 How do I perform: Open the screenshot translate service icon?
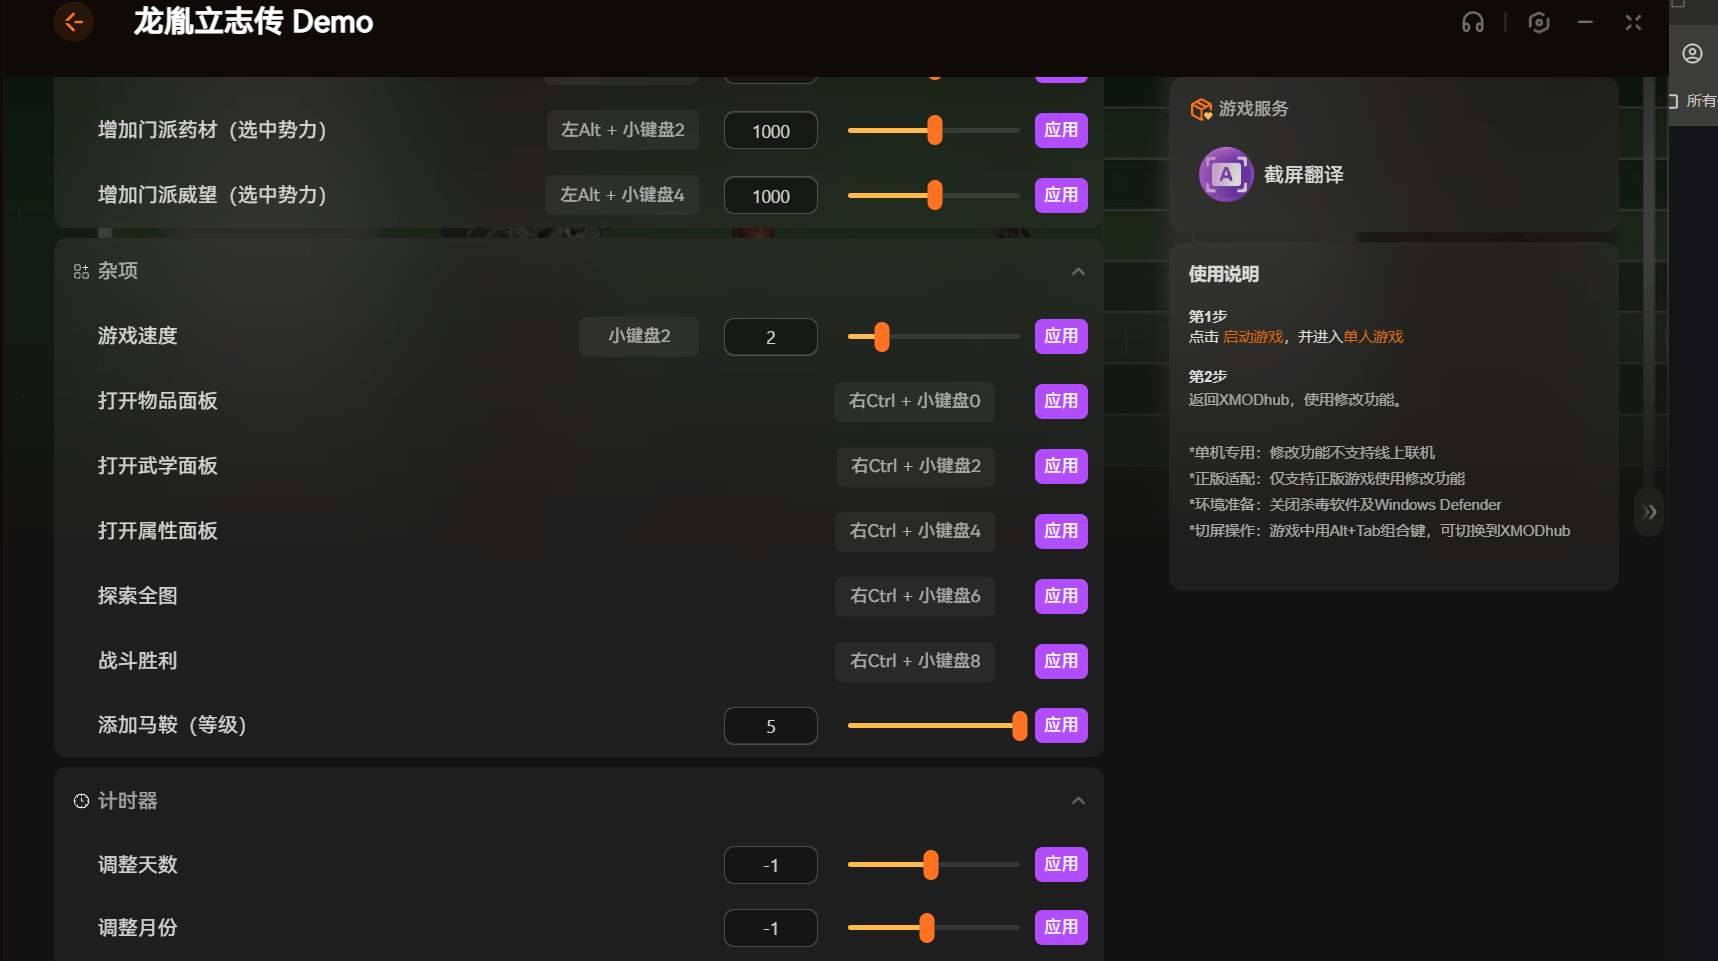pyautogui.click(x=1225, y=175)
